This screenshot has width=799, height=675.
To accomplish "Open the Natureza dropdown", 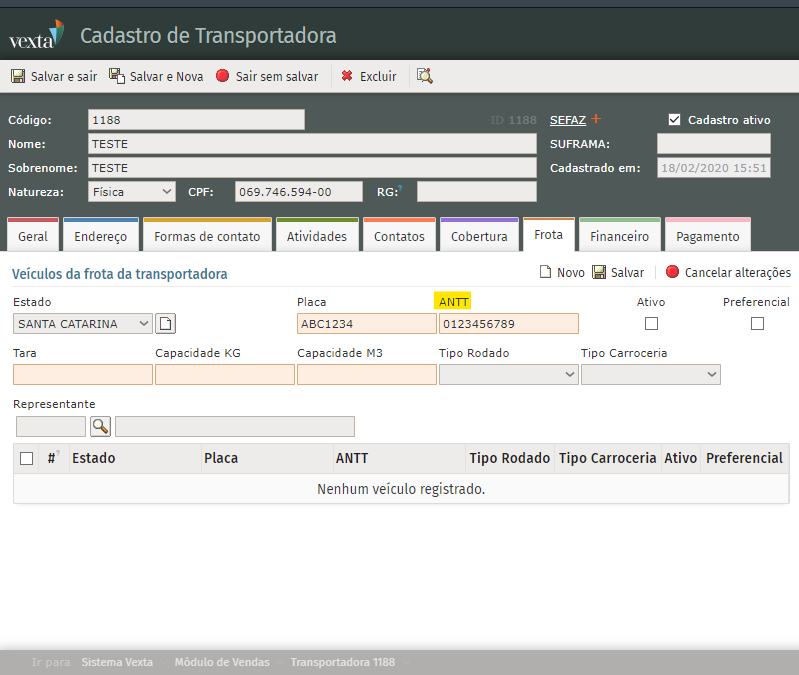I will click(132, 191).
